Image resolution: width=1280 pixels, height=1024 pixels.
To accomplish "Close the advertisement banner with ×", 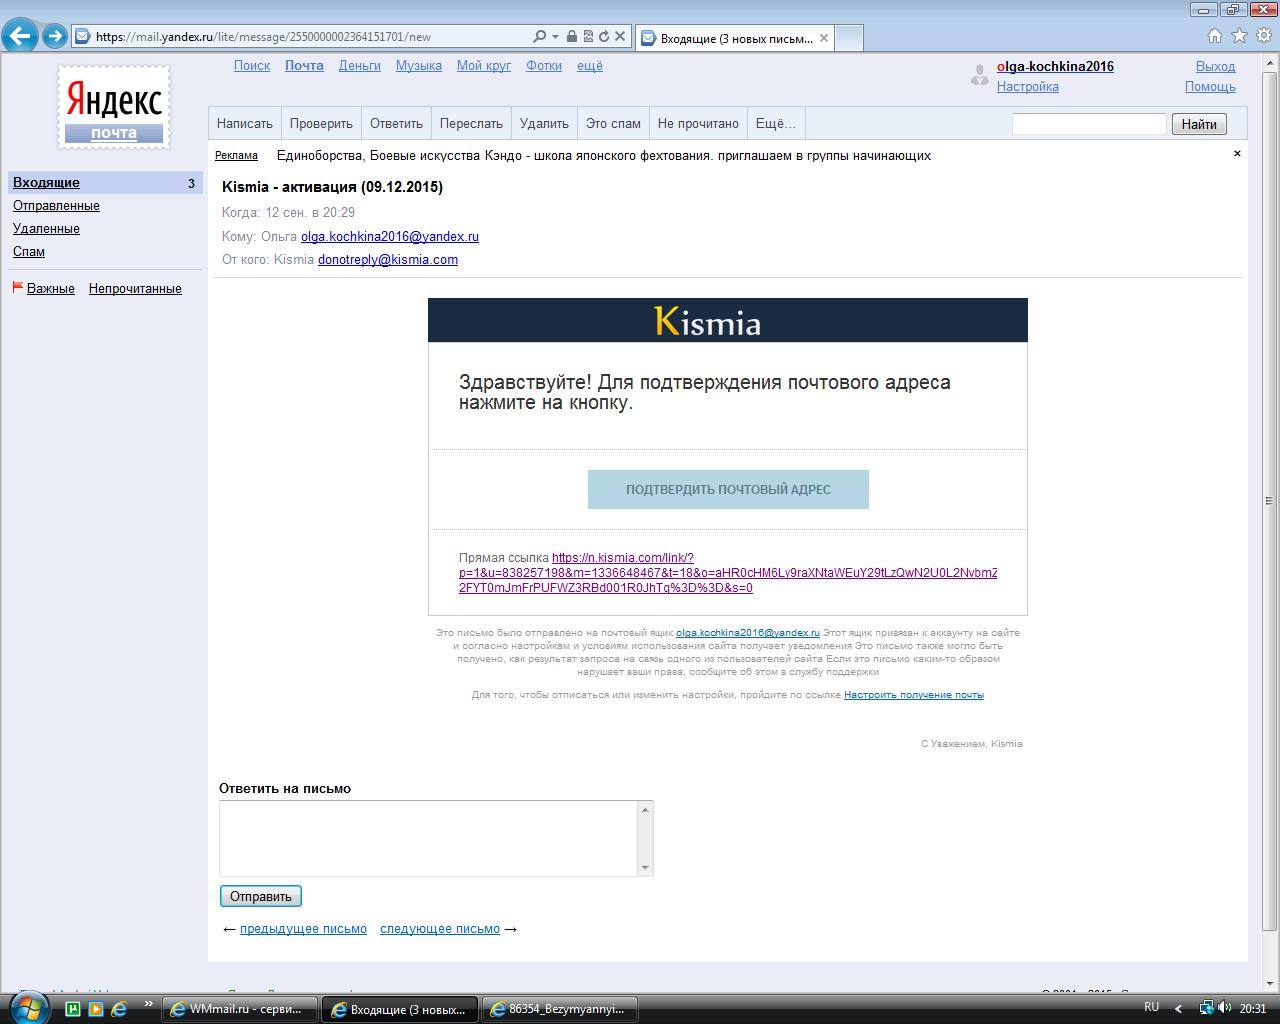I will (1237, 153).
